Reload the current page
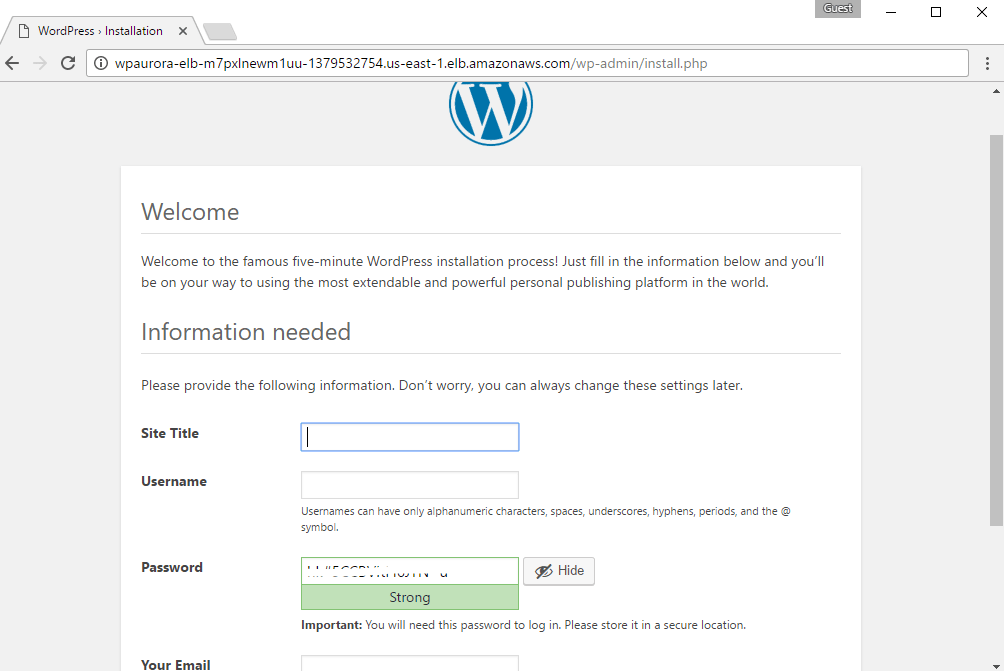Screen dimensions: 1004x671 [x=68, y=63]
